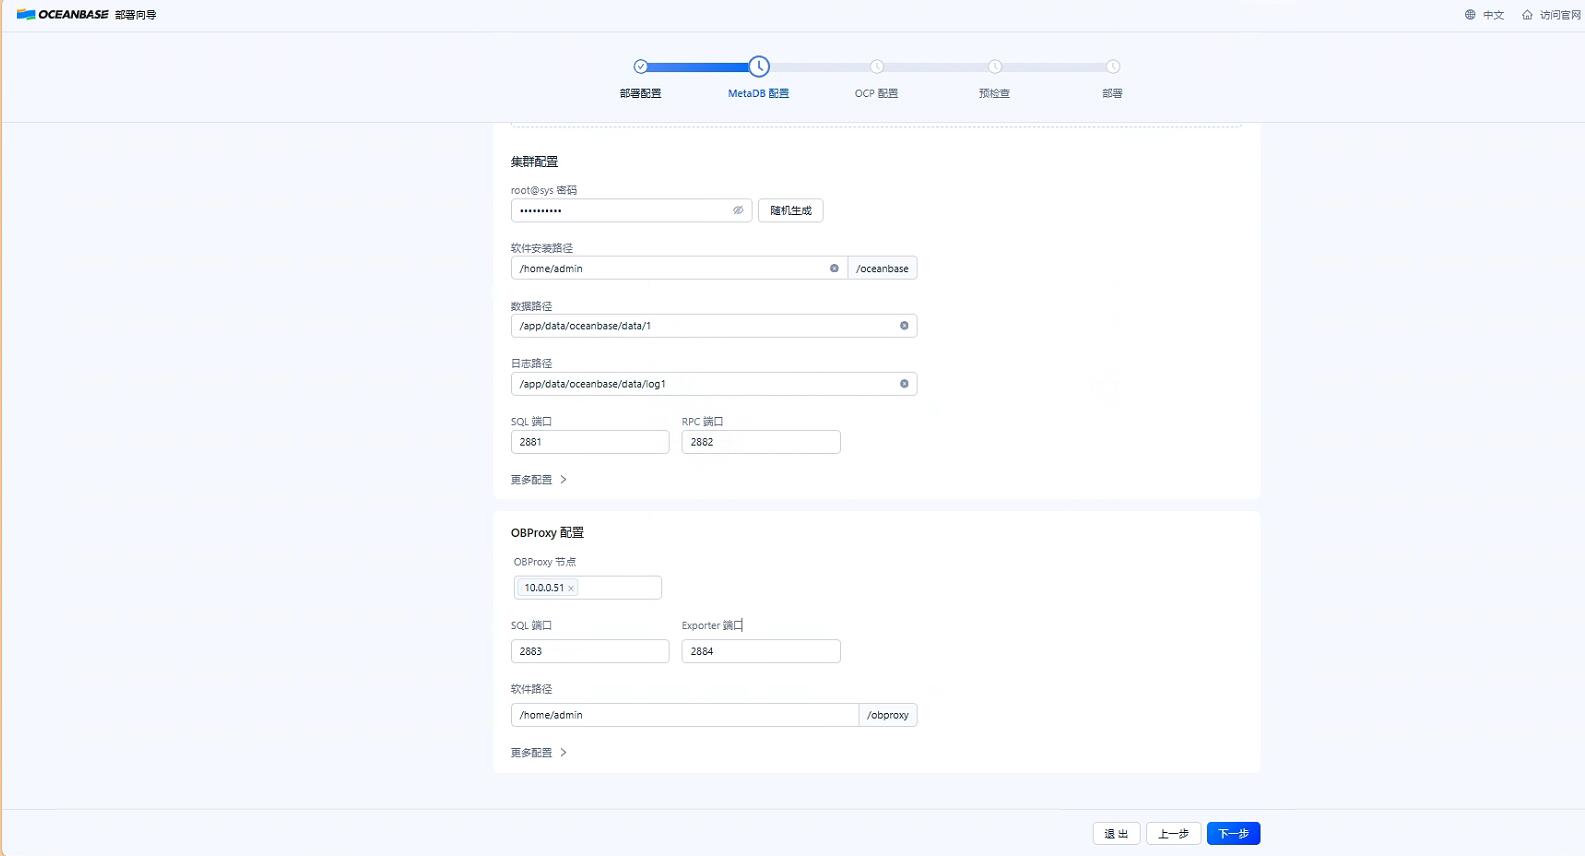Open the 中文 language switcher
Image resolution: width=1585 pixels, height=856 pixels.
(x=1493, y=15)
